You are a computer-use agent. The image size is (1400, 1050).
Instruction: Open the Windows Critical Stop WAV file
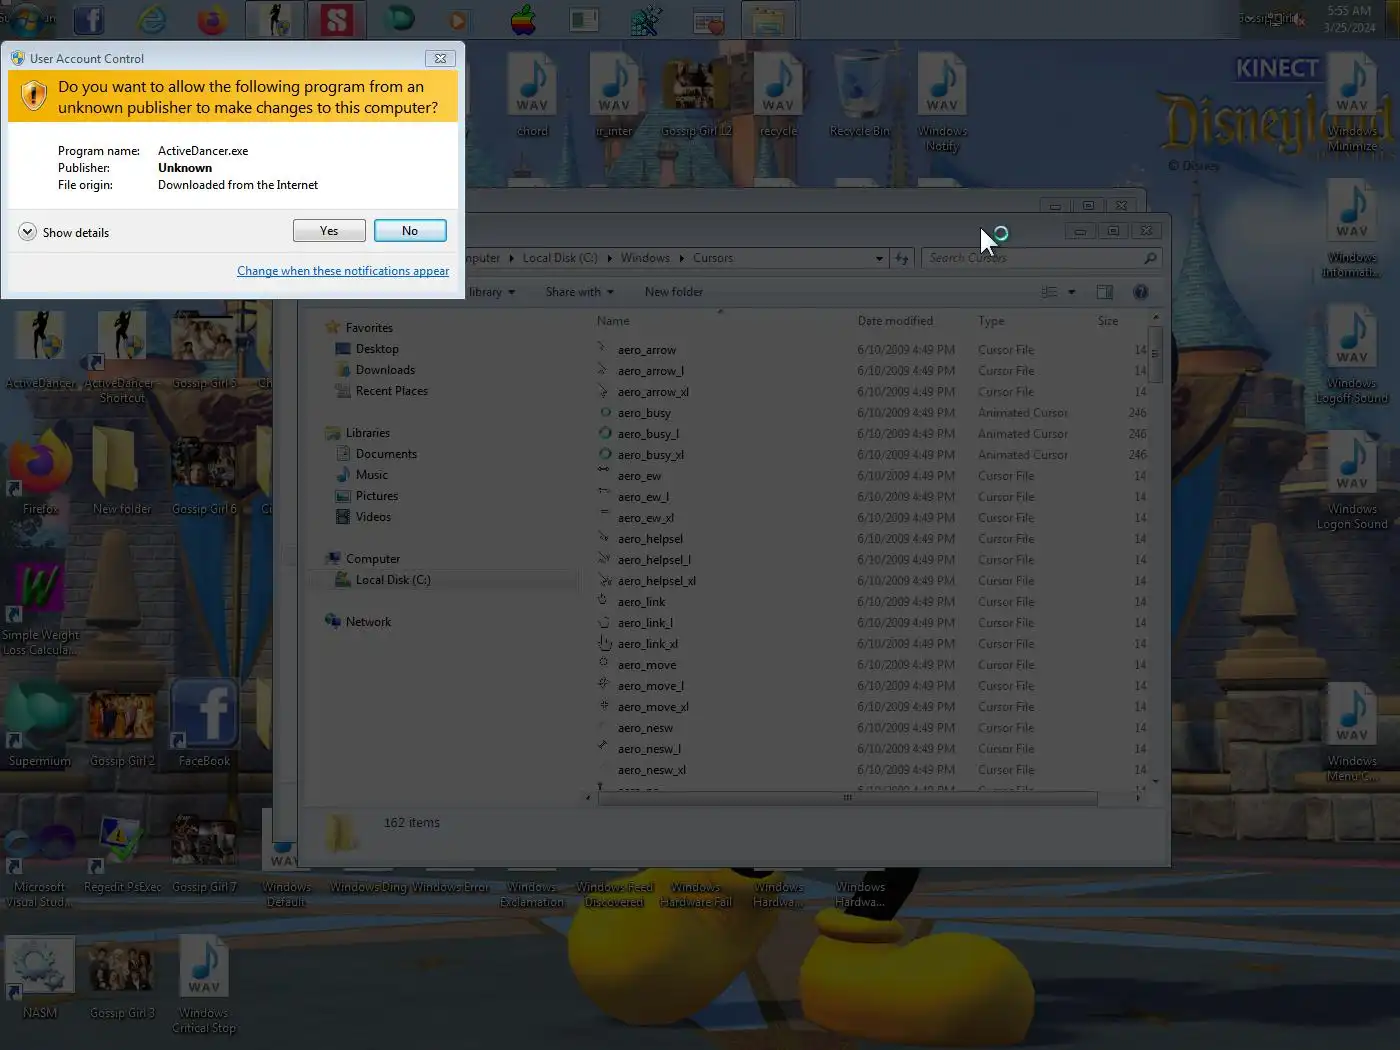(204, 985)
